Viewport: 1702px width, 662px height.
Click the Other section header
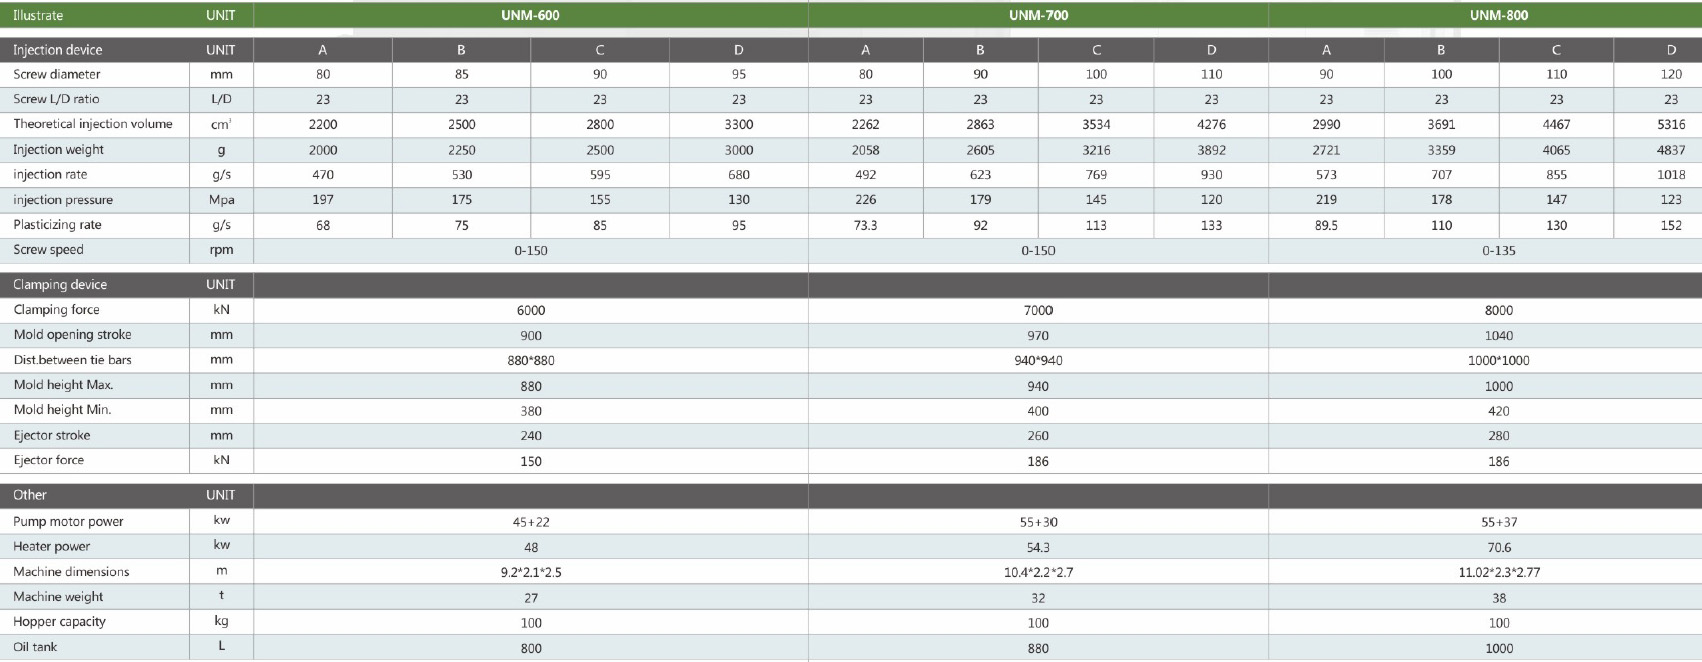pyautogui.click(x=30, y=495)
